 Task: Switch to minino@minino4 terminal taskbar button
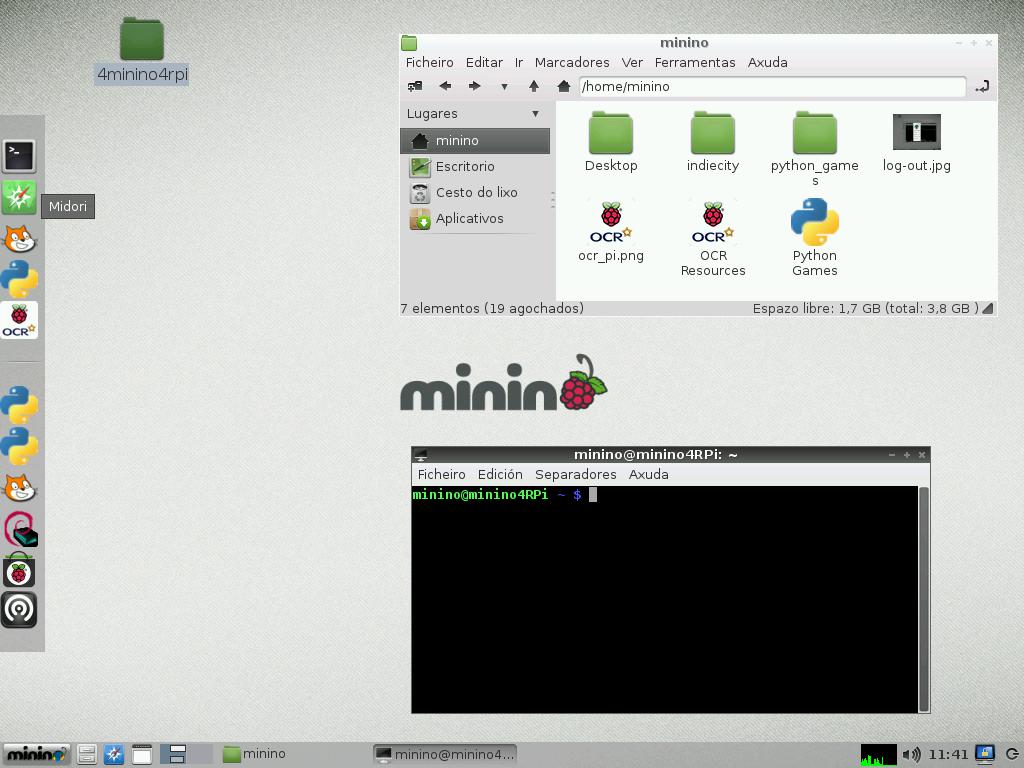[x=445, y=754]
